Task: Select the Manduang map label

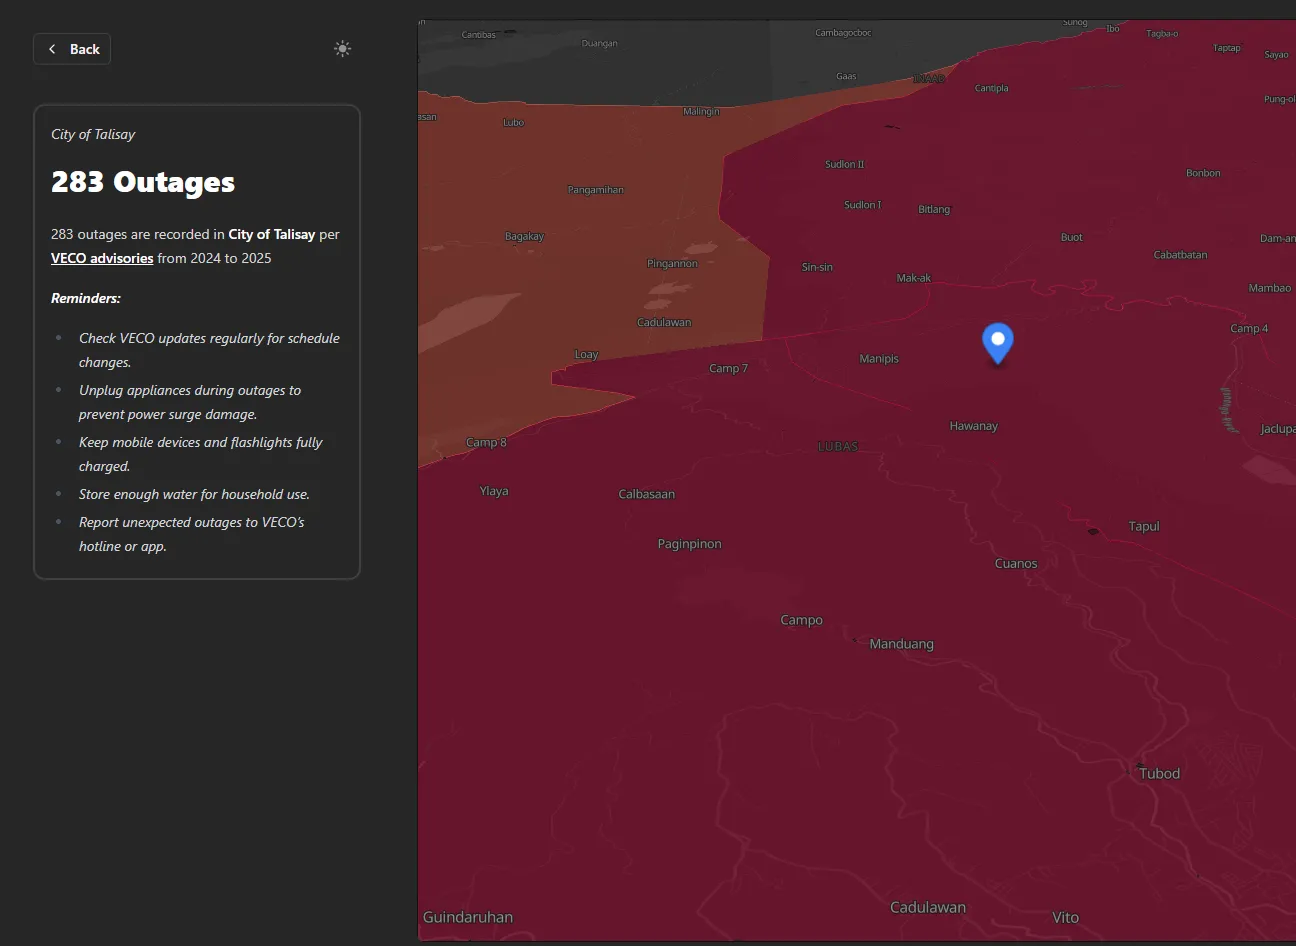Action: (901, 644)
